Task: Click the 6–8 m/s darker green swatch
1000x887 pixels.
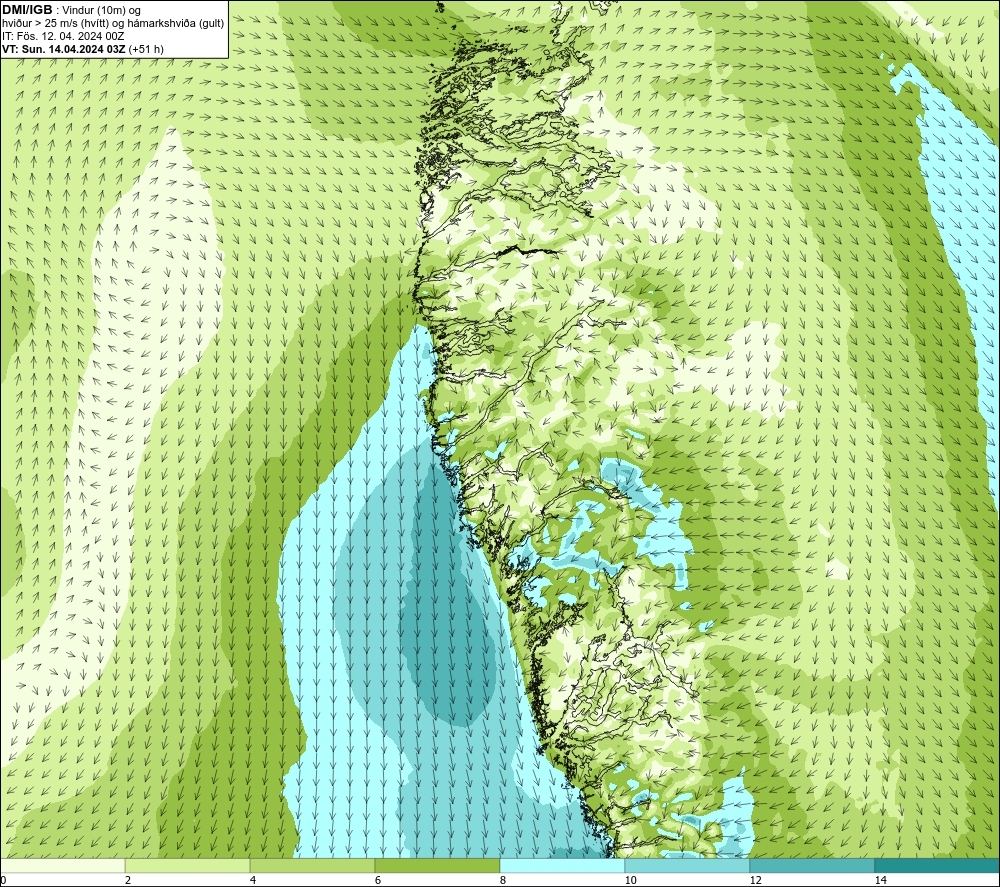Action: pos(438,865)
